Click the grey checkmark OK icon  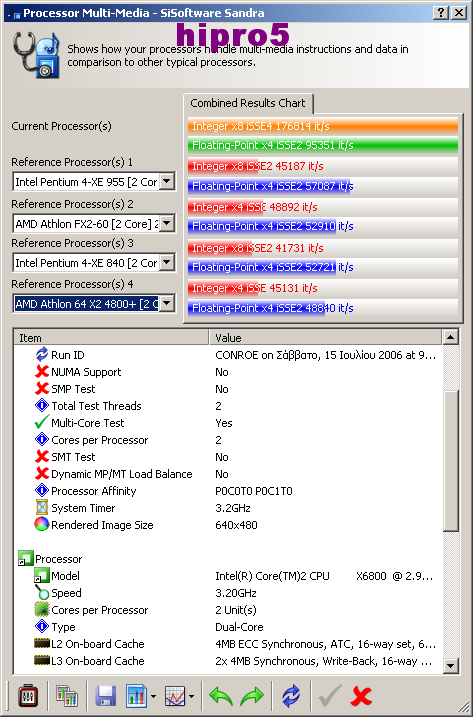click(x=330, y=696)
